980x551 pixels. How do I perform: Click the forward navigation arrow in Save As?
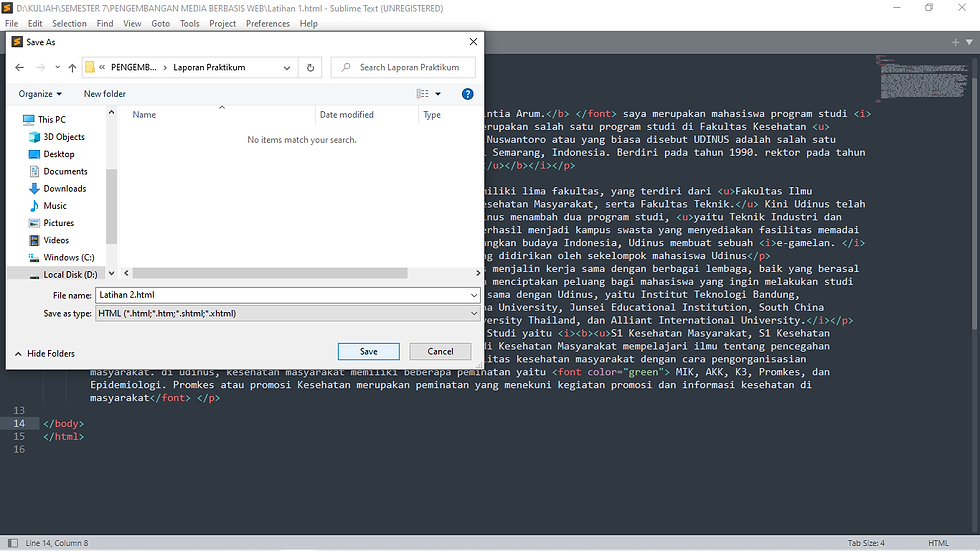[41, 67]
